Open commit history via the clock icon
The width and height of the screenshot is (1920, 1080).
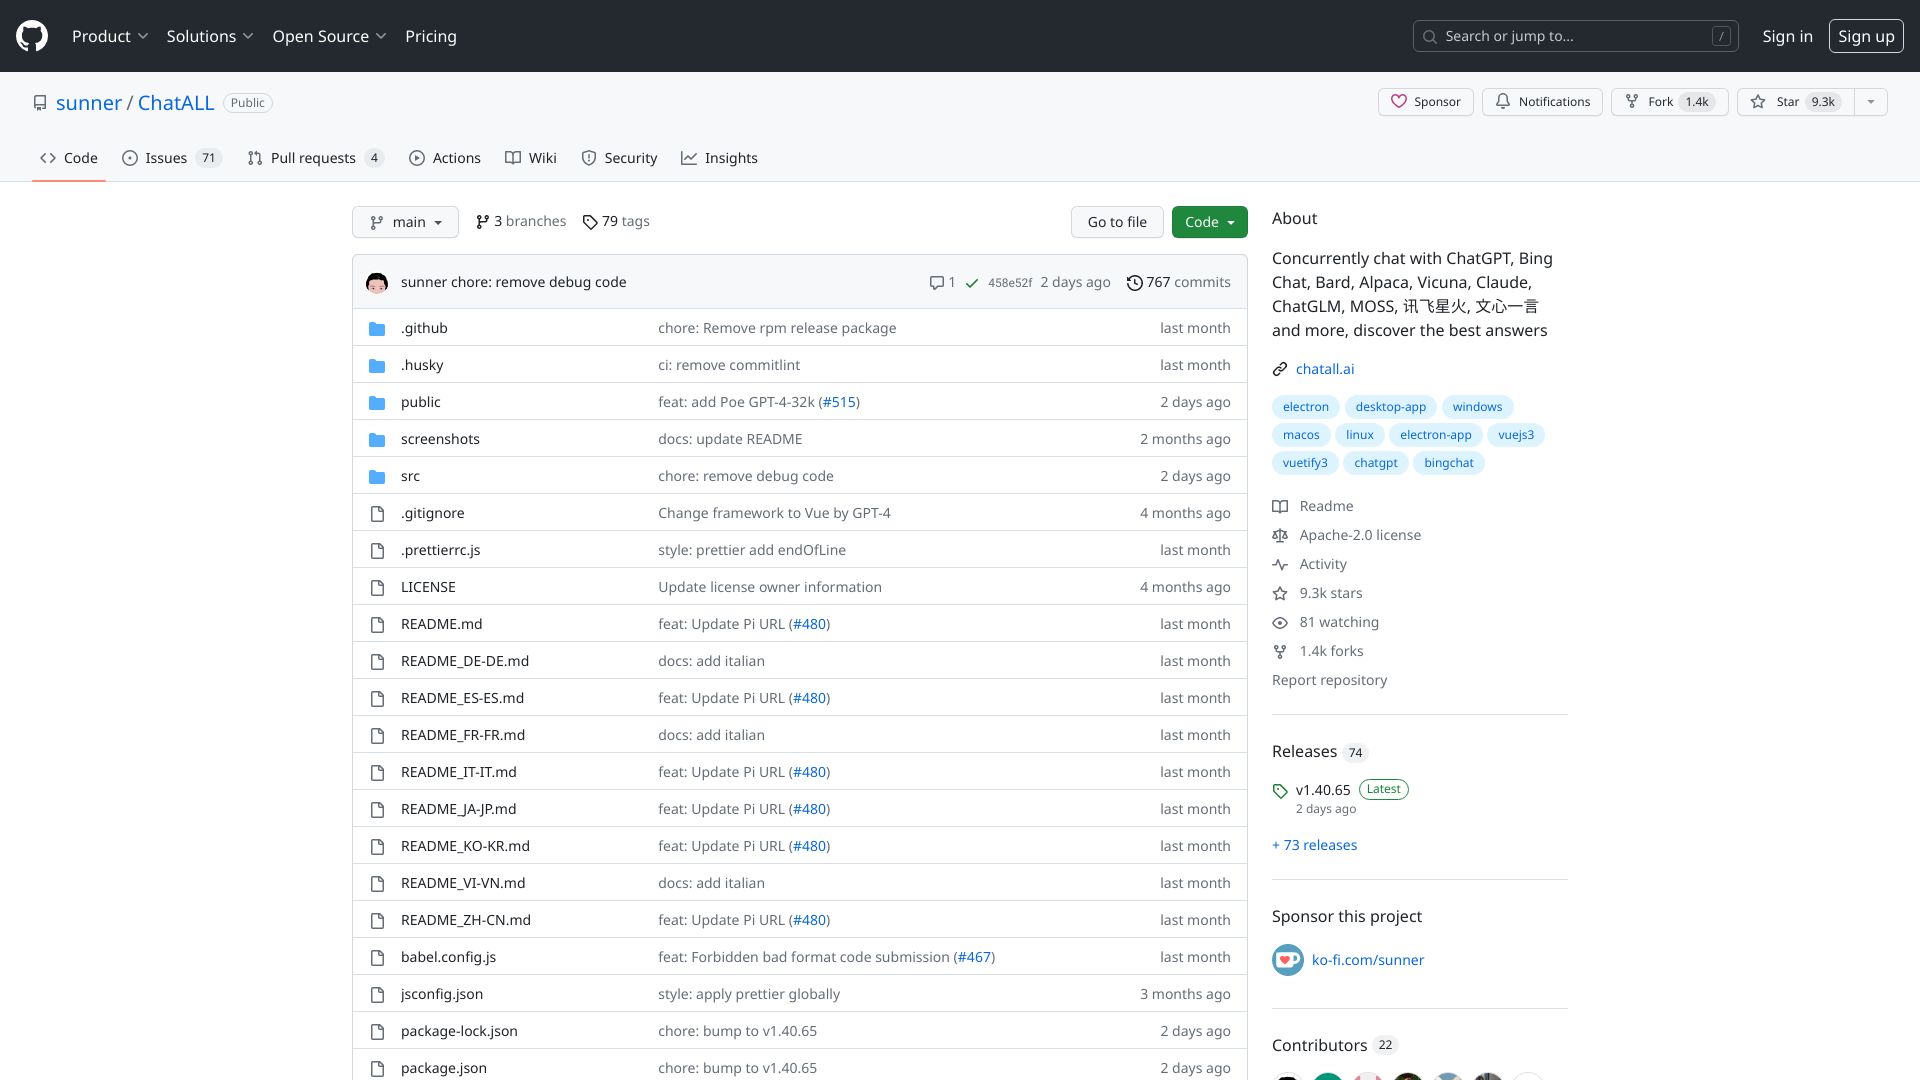[1134, 282]
